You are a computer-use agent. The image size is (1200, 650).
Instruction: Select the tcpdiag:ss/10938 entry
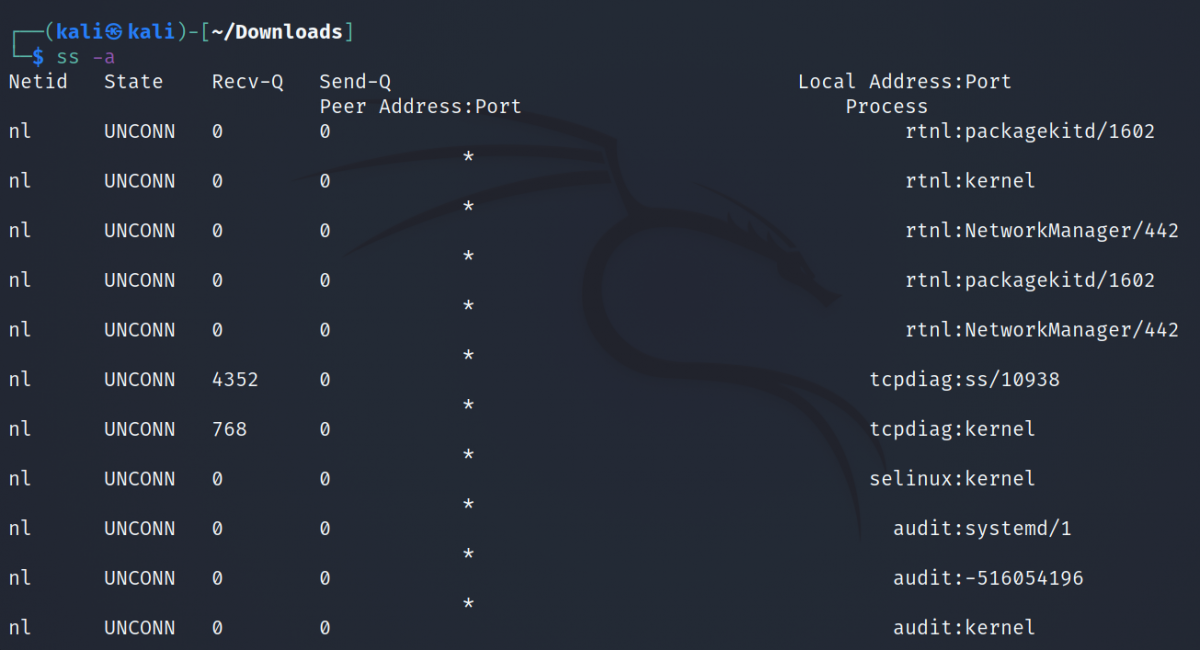(x=964, y=380)
